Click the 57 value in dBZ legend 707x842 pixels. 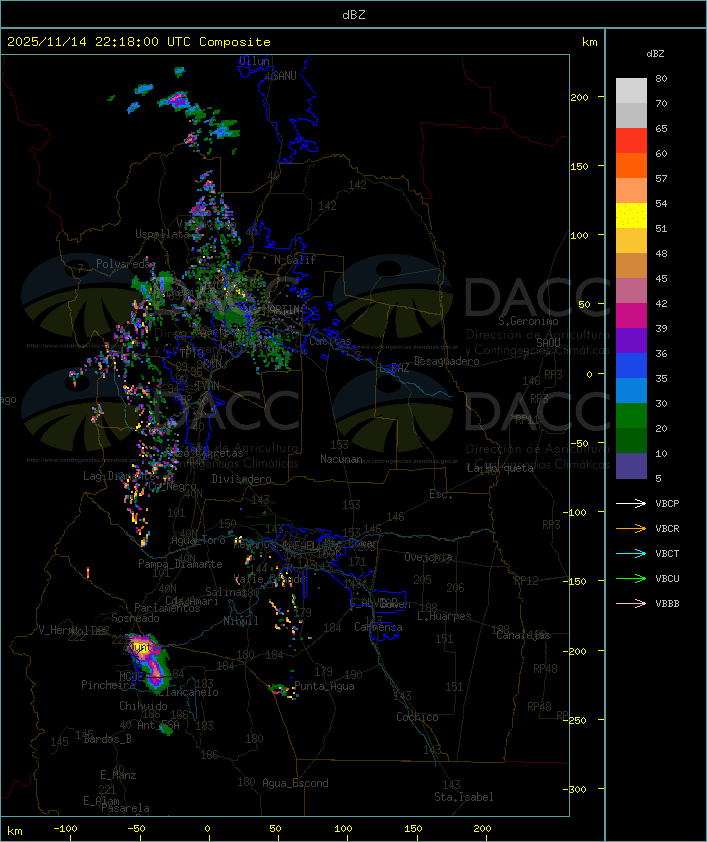pyautogui.click(x=661, y=178)
